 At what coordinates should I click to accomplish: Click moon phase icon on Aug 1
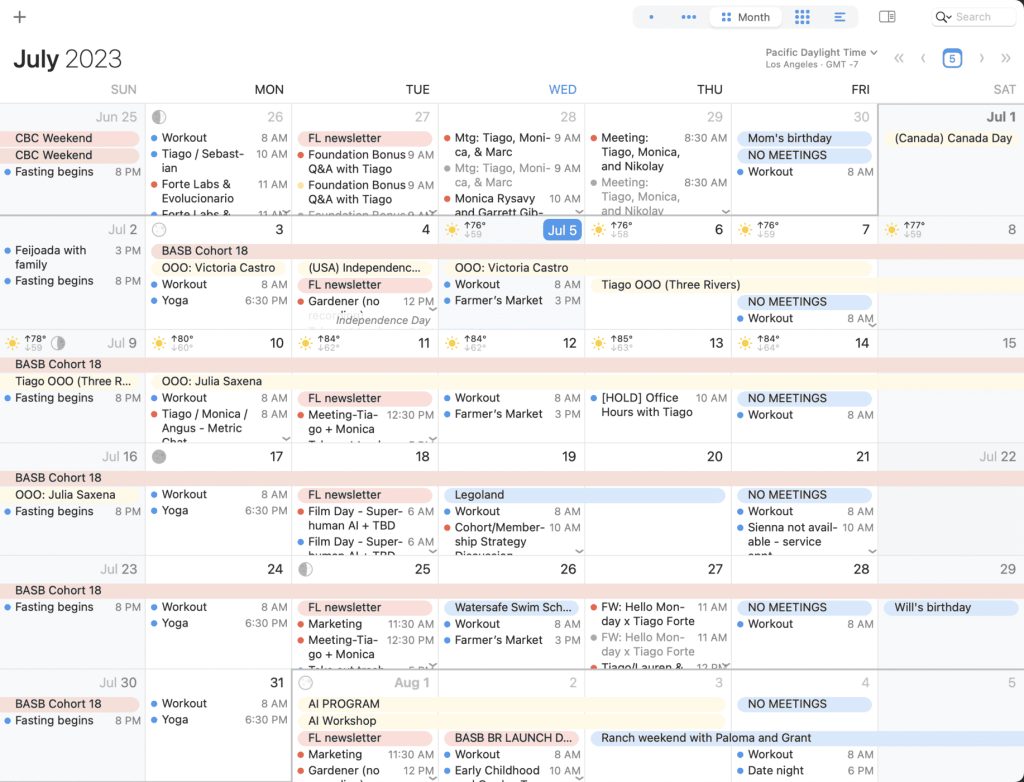[305, 683]
